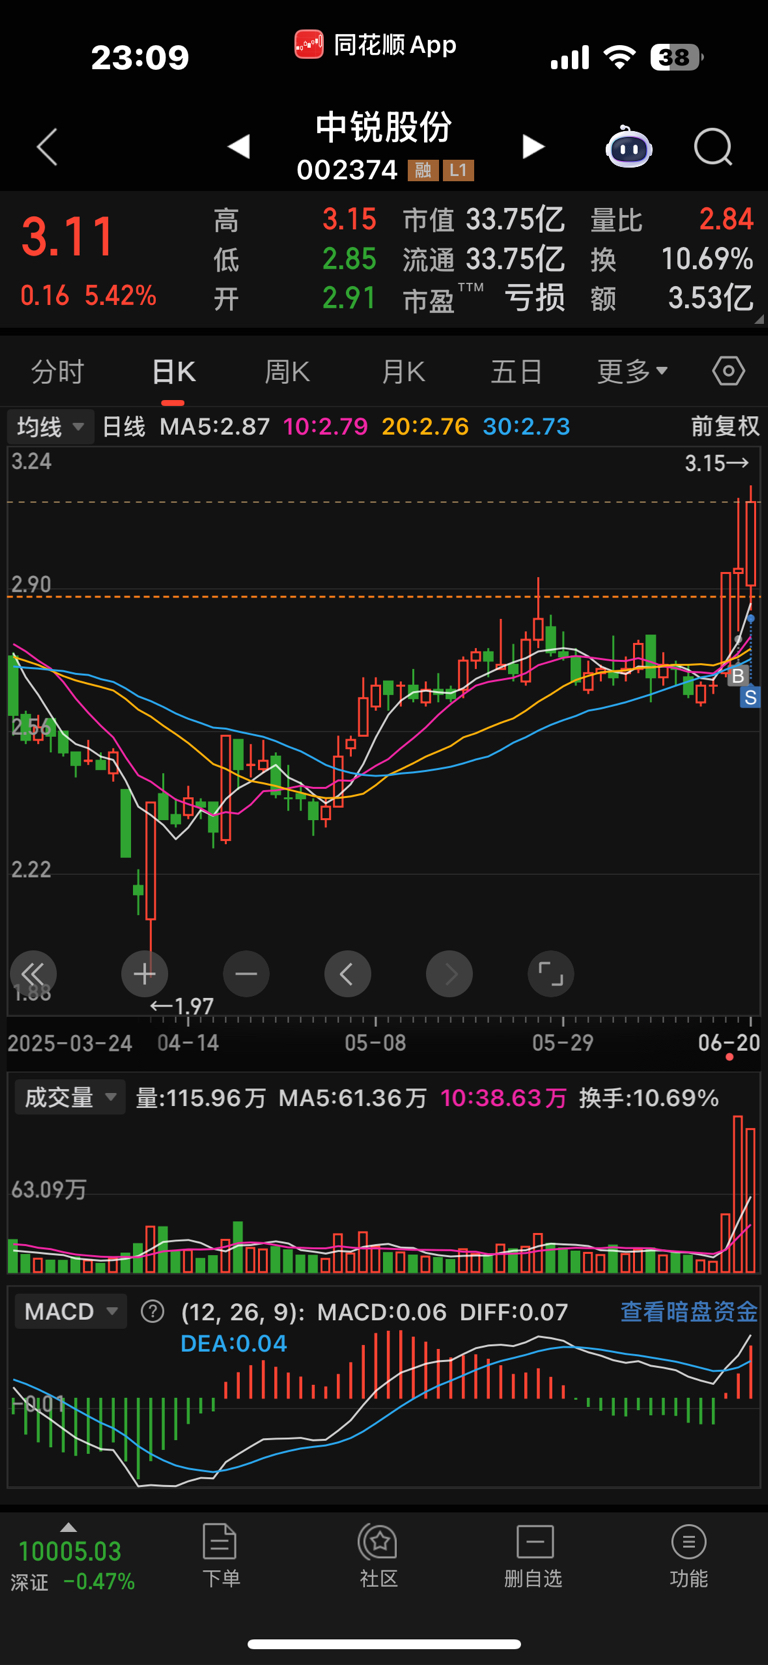
Task: Tap 额 3.53亿 value
Action: (710, 298)
